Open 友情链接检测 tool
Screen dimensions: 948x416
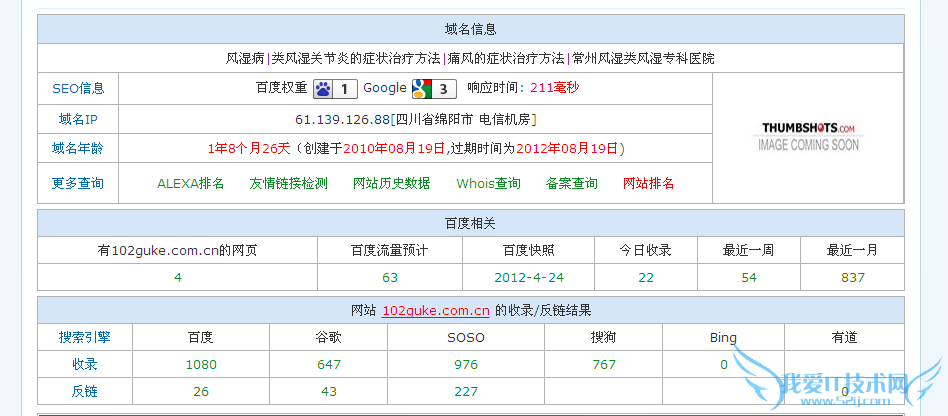coord(288,183)
